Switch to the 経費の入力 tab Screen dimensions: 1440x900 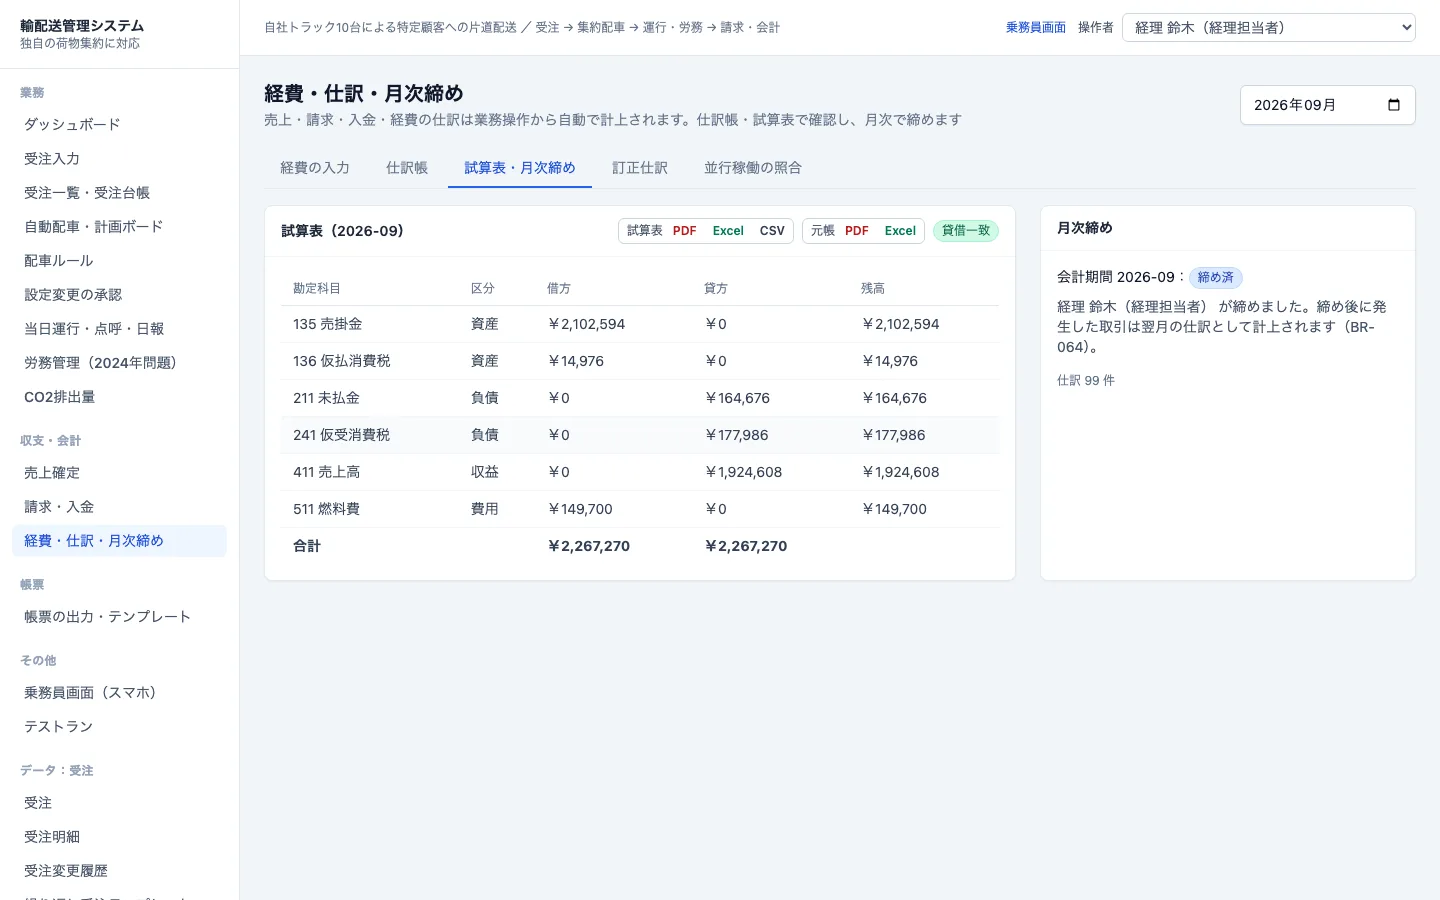coord(315,168)
